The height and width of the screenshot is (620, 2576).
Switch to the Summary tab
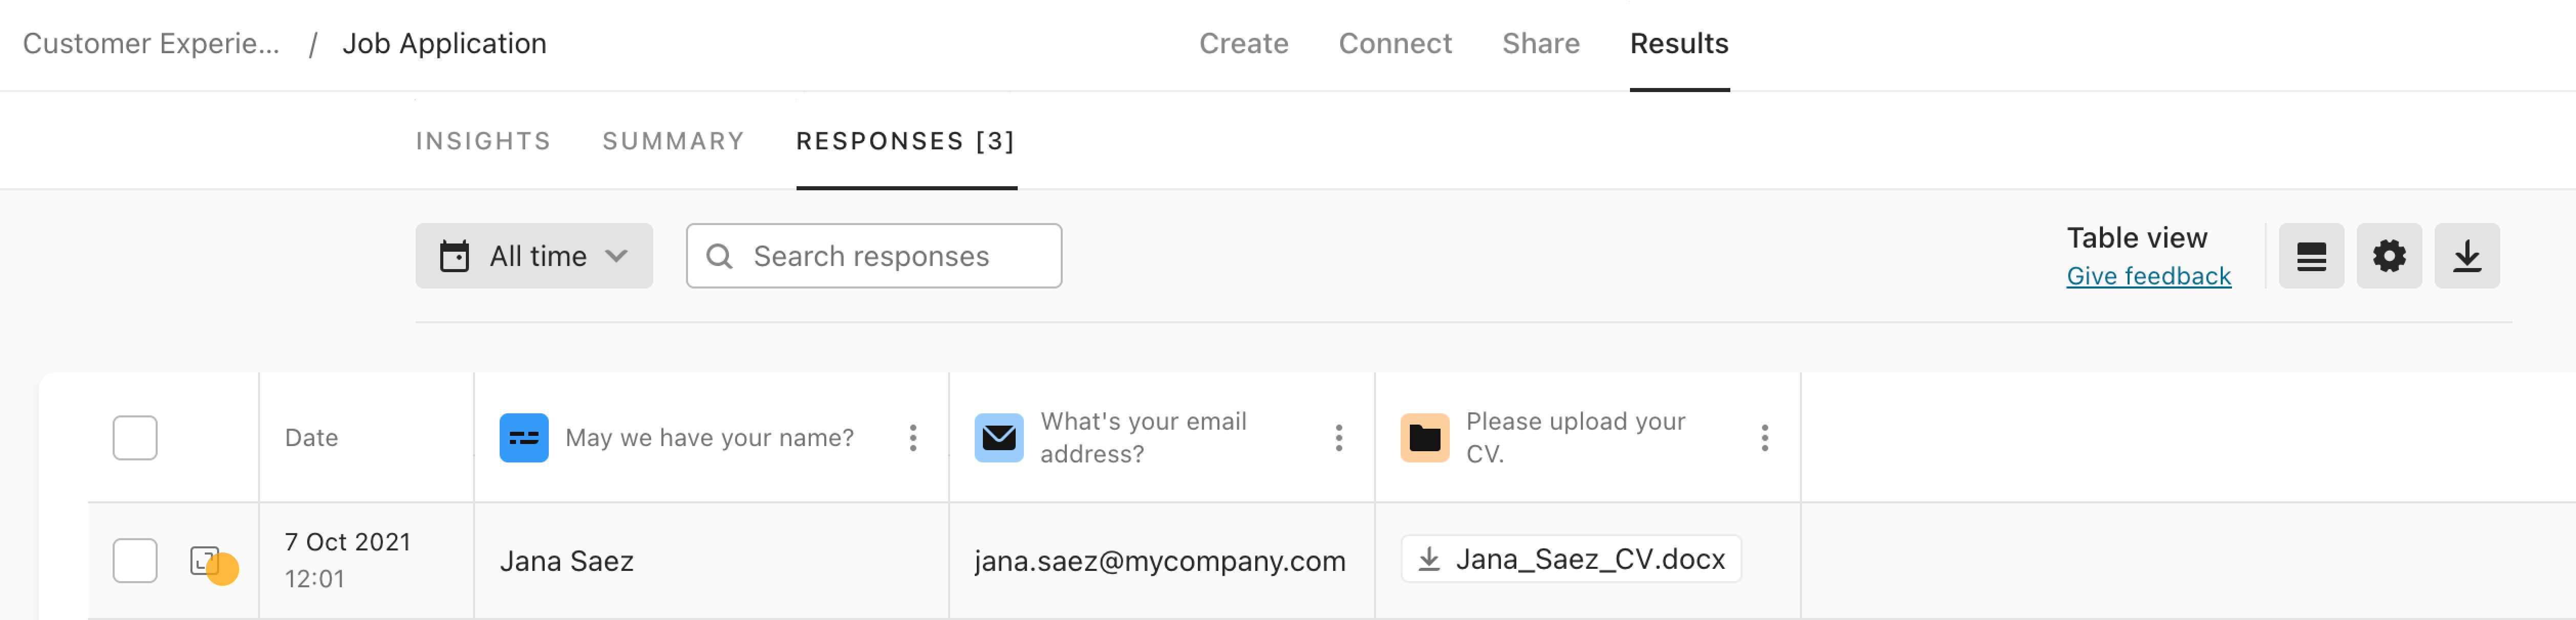[x=673, y=141]
